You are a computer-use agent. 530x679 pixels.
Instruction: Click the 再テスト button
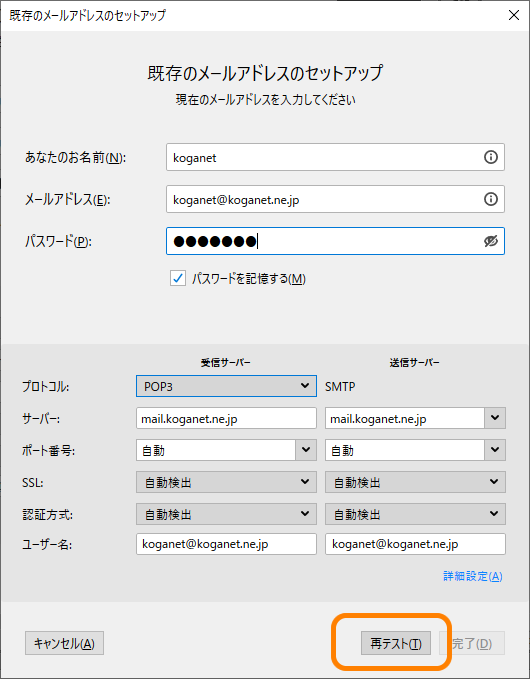pyautogui.click(x=396, y=643)
